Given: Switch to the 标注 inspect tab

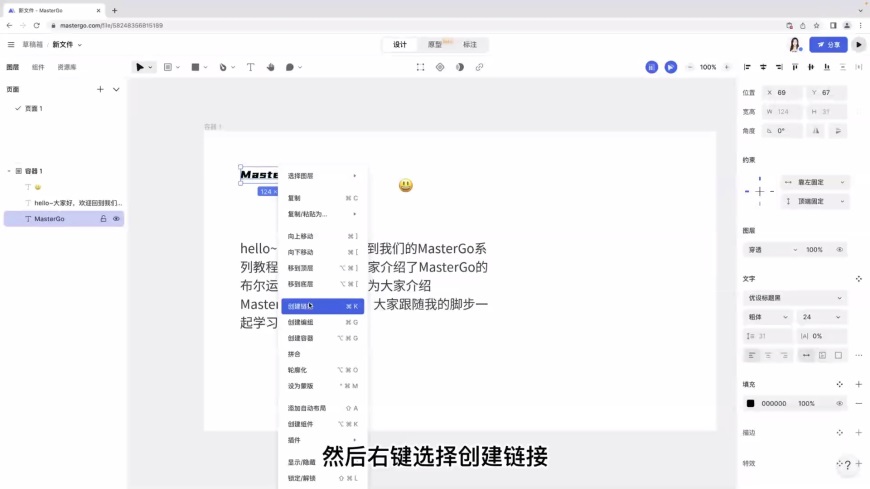Looking at the screenshot, I should (x=470, y=44).
